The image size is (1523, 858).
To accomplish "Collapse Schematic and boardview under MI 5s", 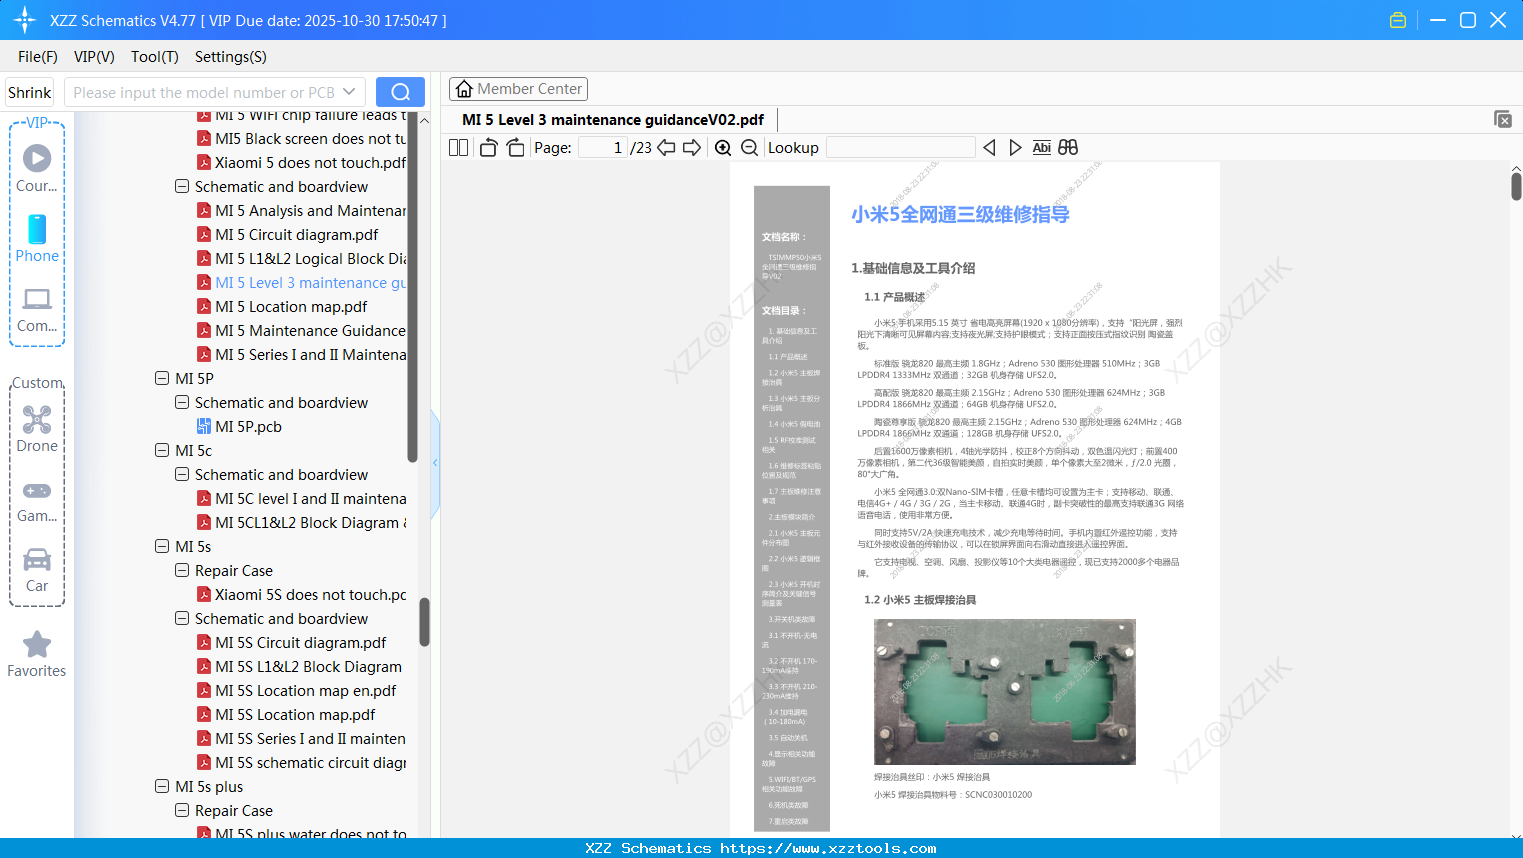I will (182, 619).
